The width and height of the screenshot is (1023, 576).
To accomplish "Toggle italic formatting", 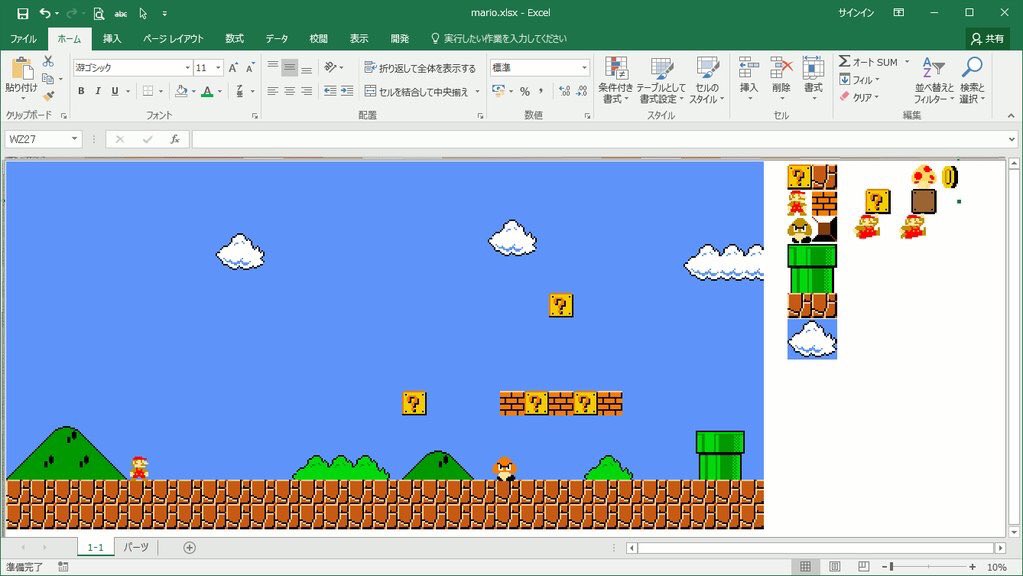I will [x=98, y=91].
